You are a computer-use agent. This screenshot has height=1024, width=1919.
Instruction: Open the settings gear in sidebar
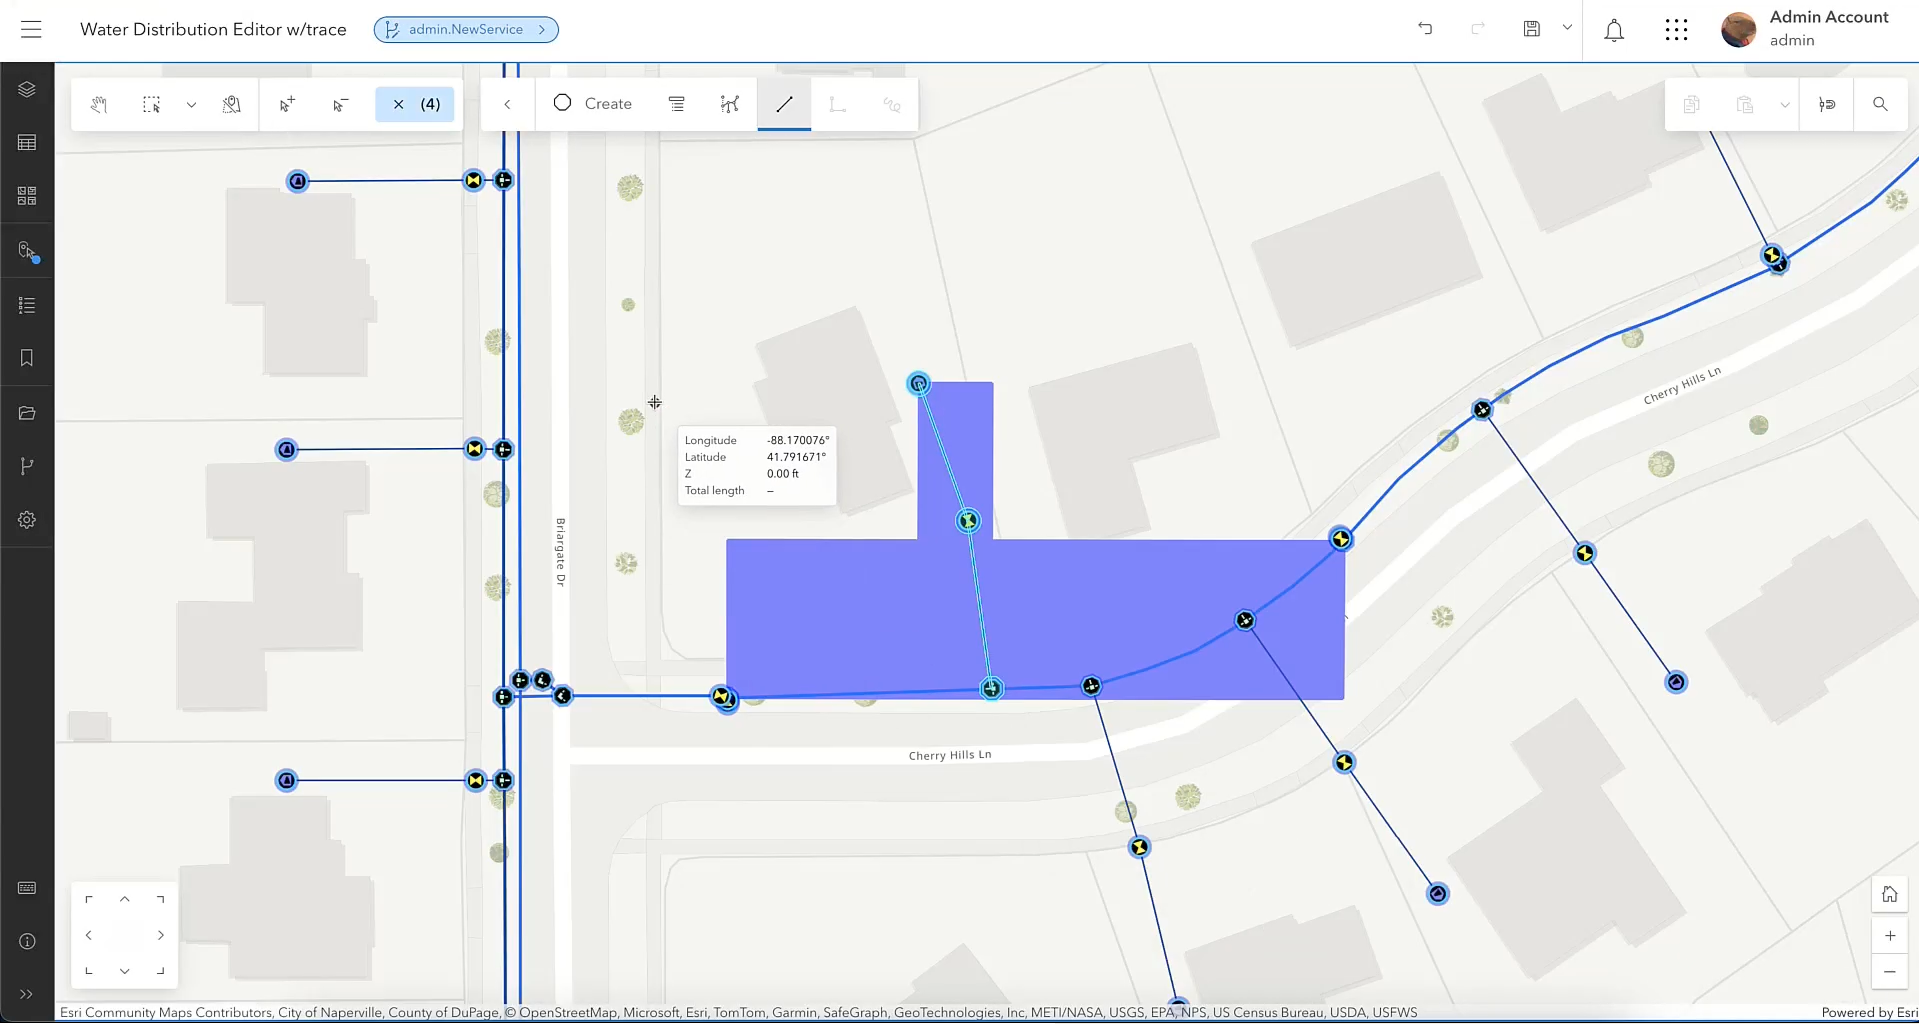click(27, 520)
